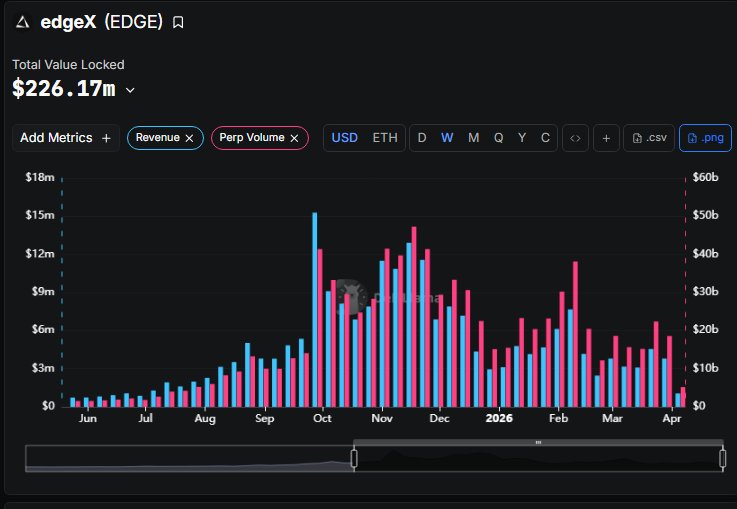Click the tallest blue bar in October

[x=315, y=310]
